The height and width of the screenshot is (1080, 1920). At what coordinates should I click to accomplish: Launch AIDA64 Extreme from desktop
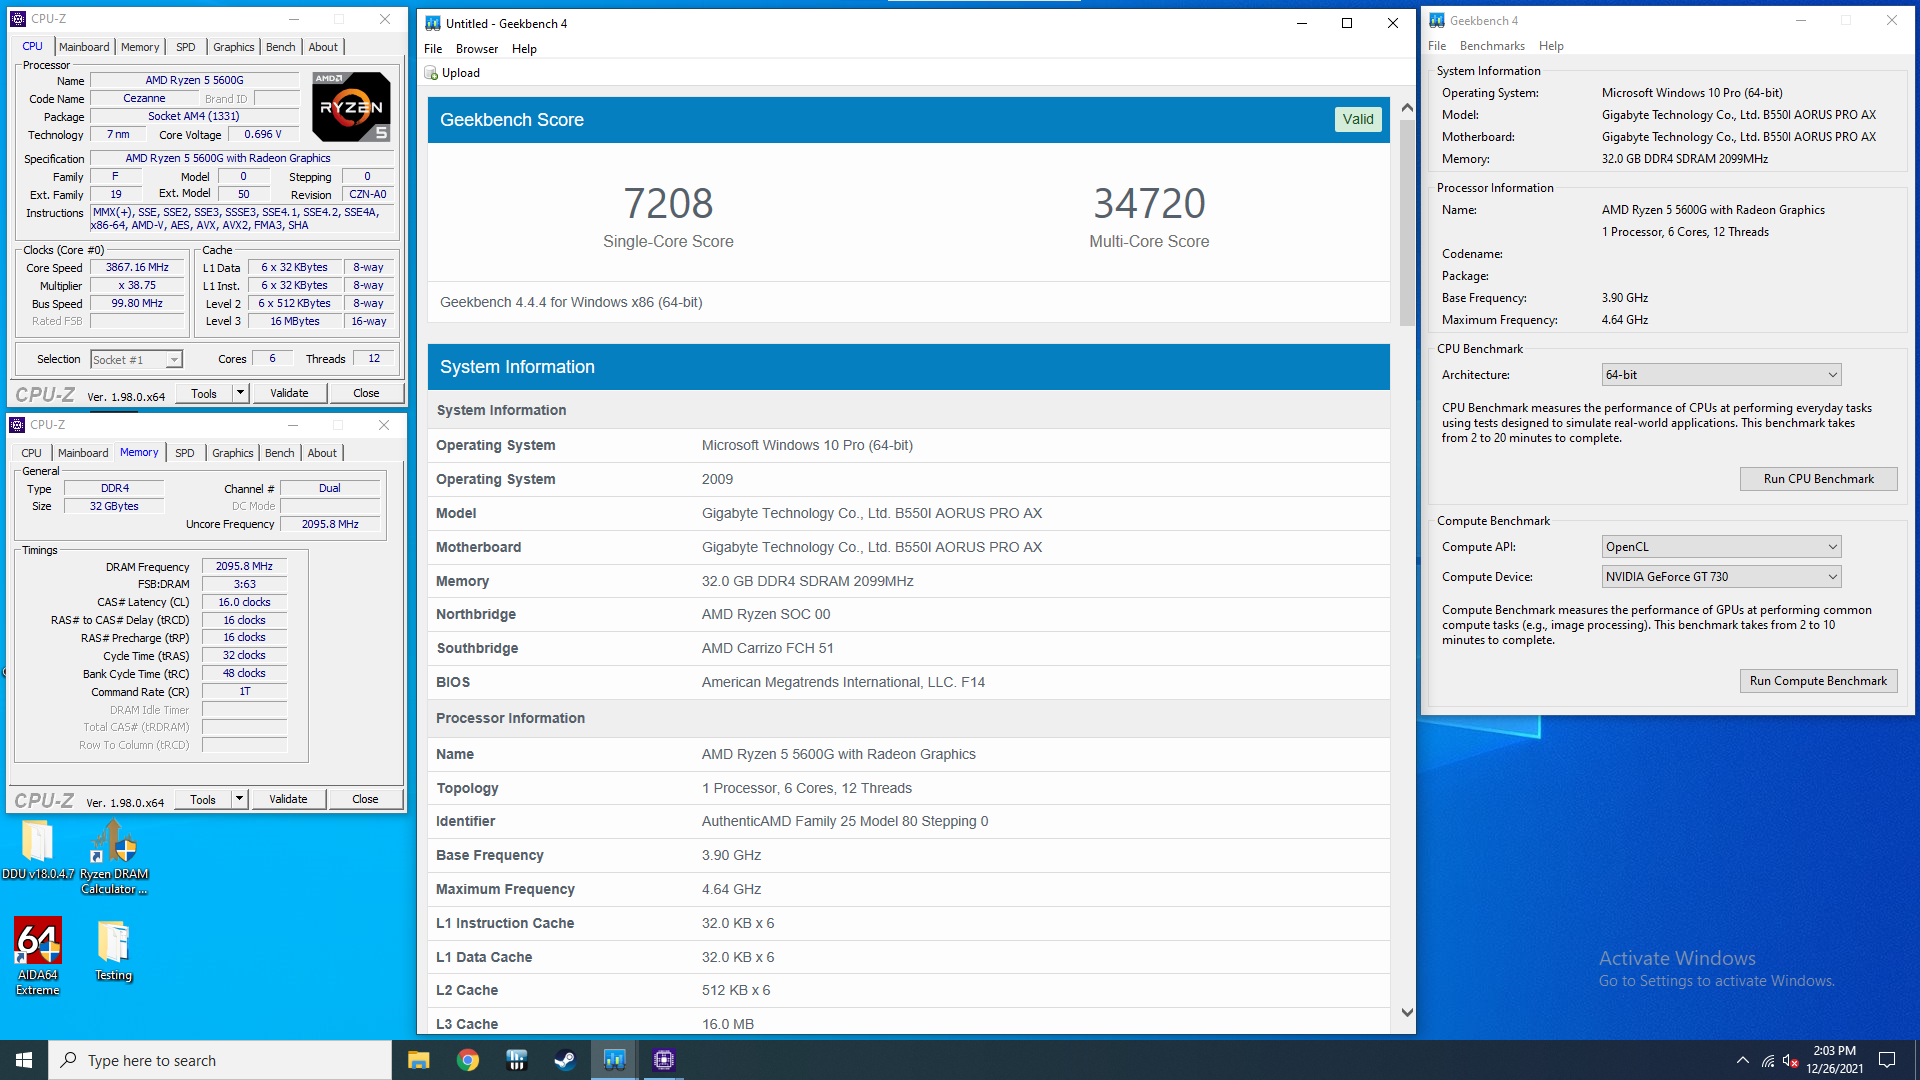[x=38, y=956]
